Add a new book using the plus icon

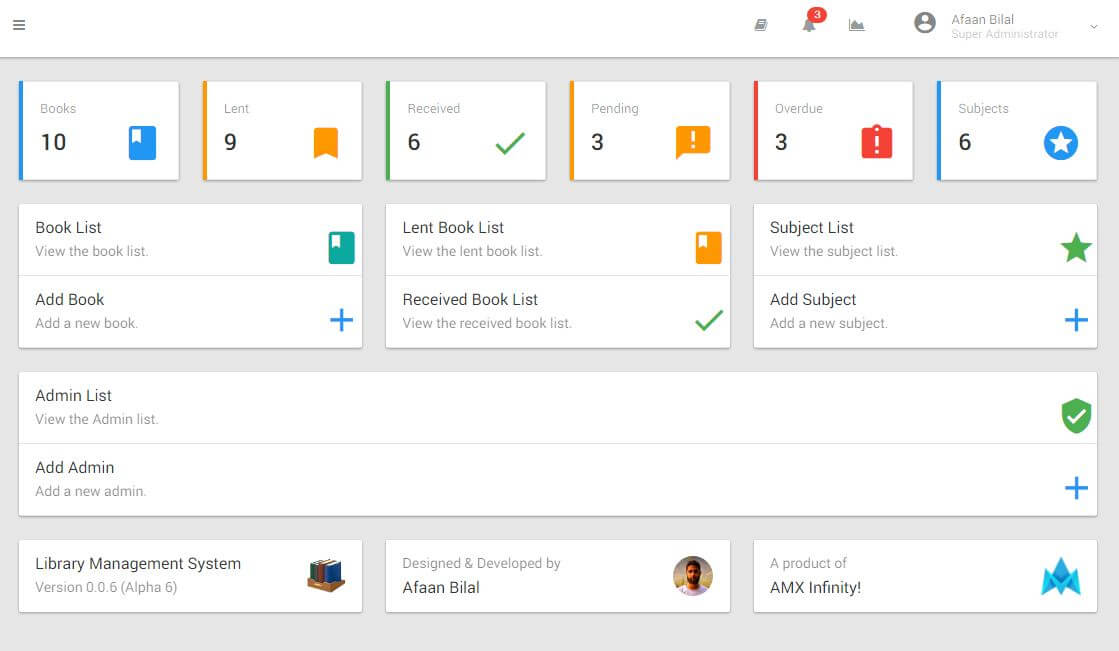point(341,319)
